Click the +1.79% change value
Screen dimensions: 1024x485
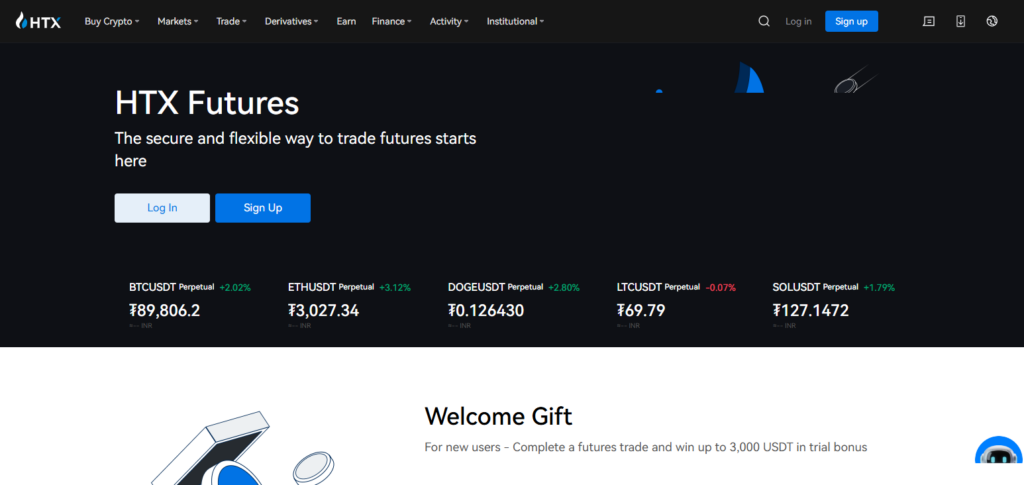point(879,287)
